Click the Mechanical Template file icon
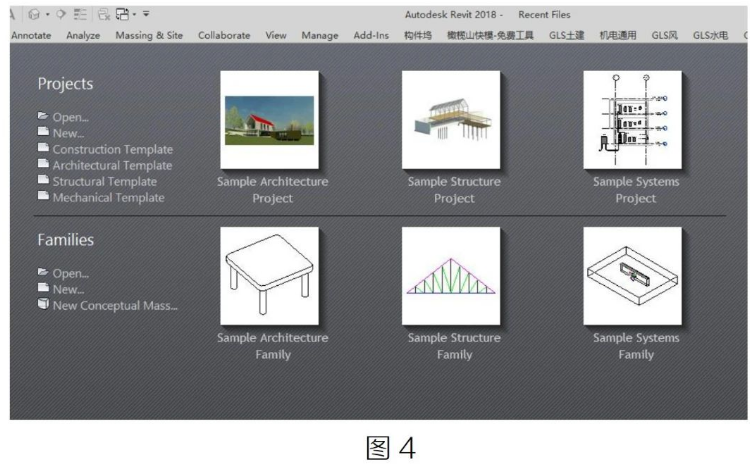 click(x=44, y=195)
